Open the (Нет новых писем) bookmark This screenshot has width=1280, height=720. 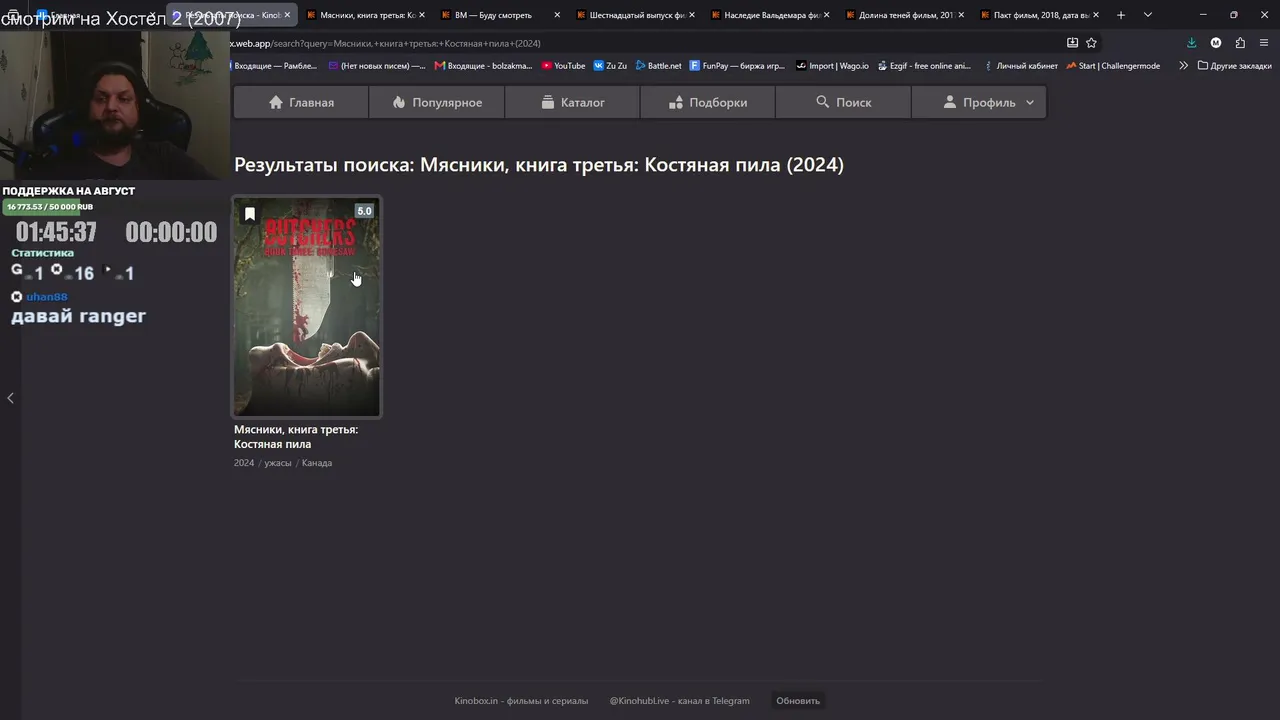[377, 66]
